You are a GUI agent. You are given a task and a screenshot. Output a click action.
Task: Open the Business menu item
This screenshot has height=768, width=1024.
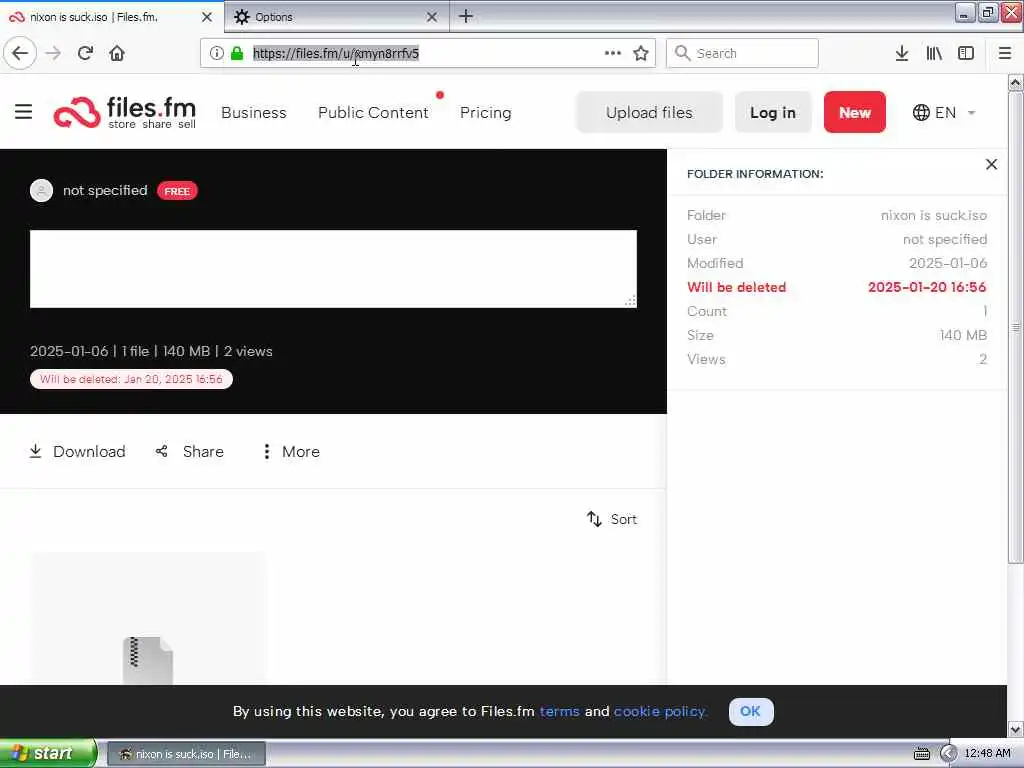(254, 113)
